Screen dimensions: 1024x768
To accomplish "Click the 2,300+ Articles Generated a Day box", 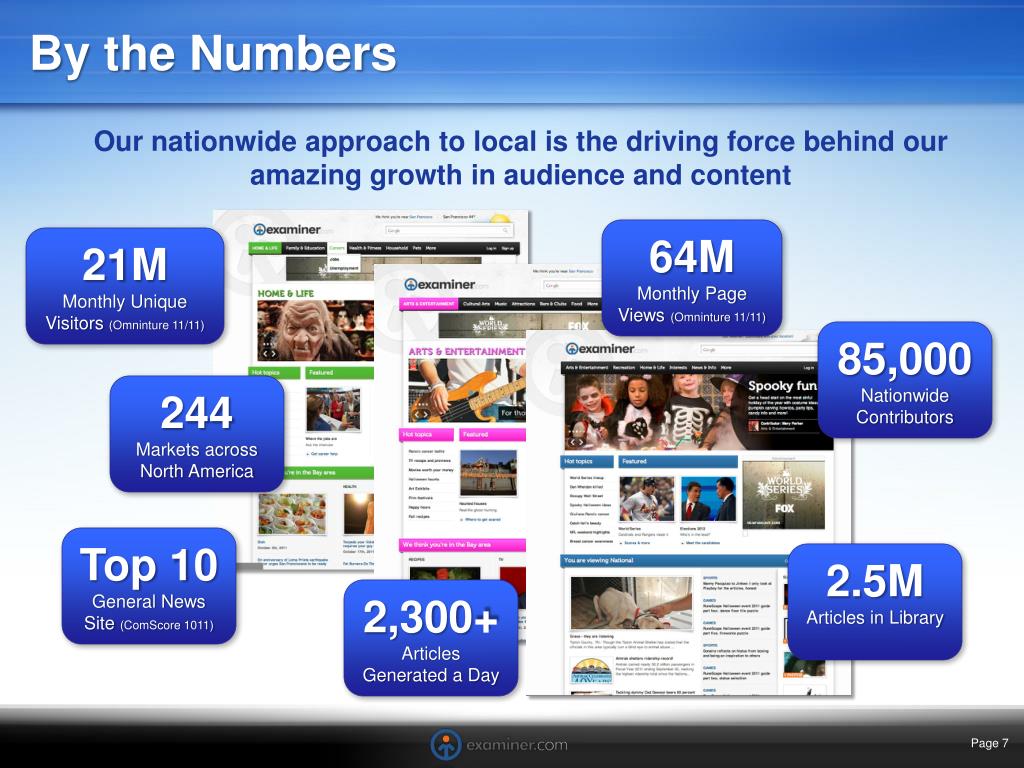I will click(x=431, y=637).
